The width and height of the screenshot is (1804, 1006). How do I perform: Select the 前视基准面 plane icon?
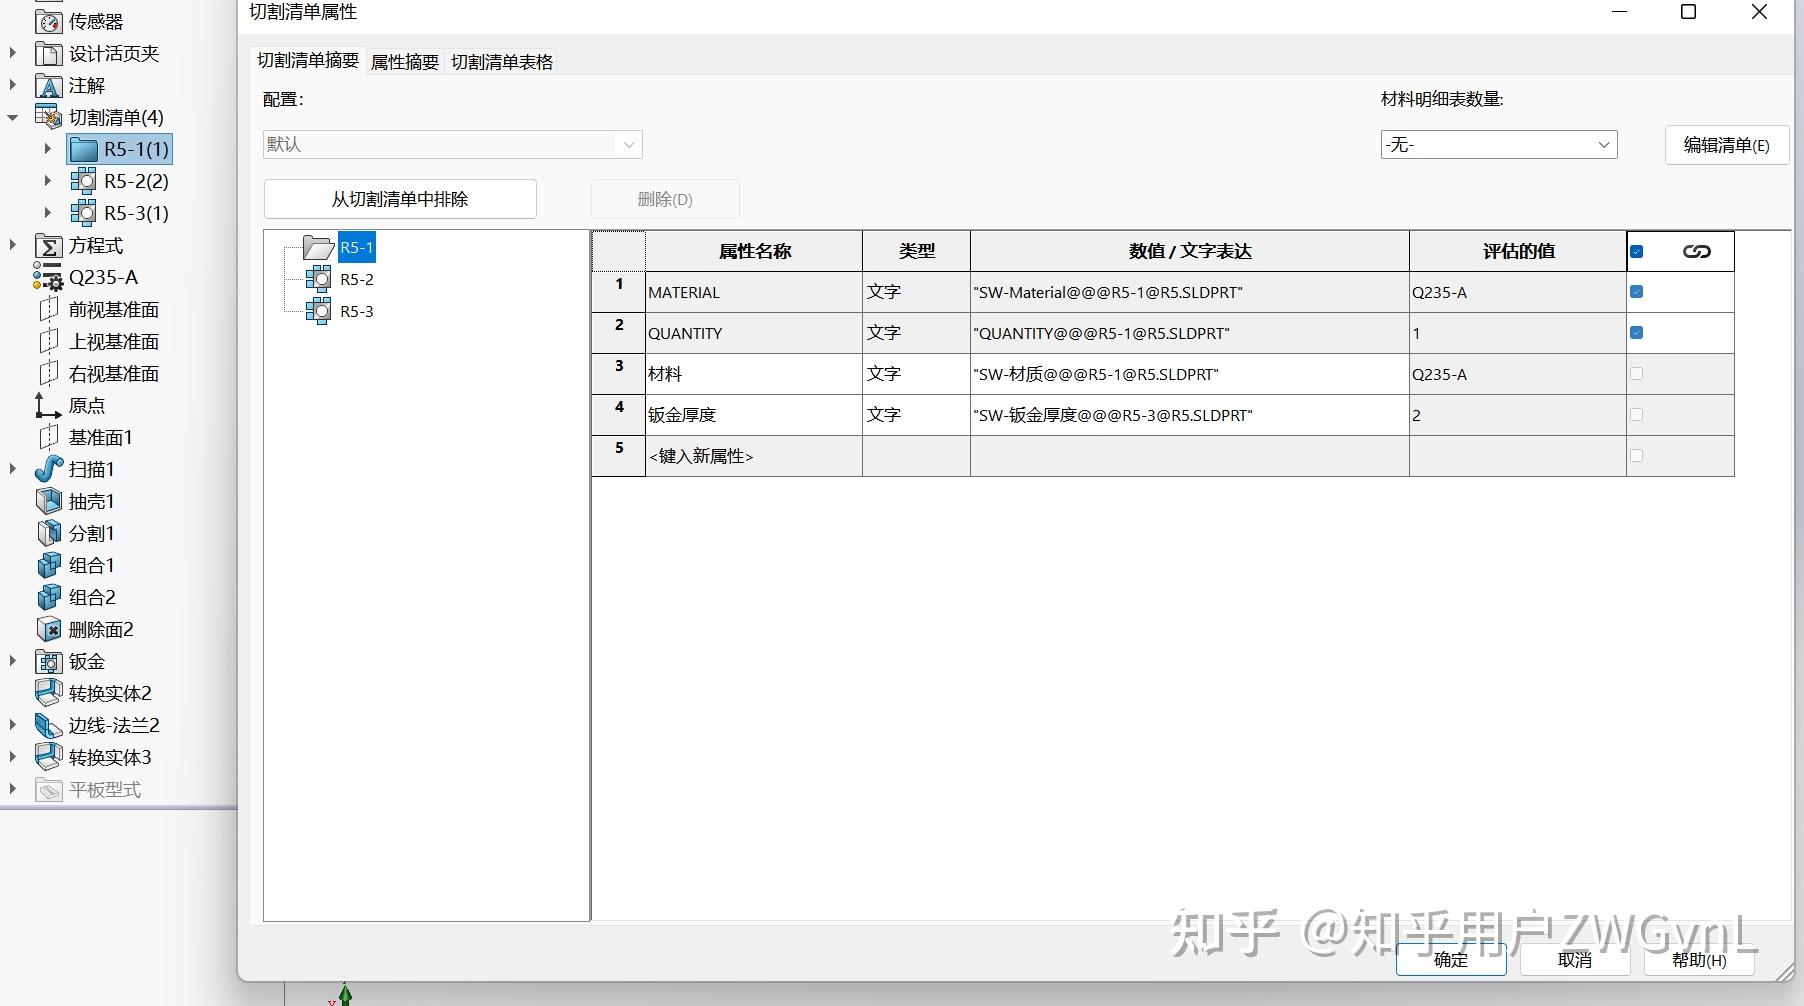(x=48, y=309)
